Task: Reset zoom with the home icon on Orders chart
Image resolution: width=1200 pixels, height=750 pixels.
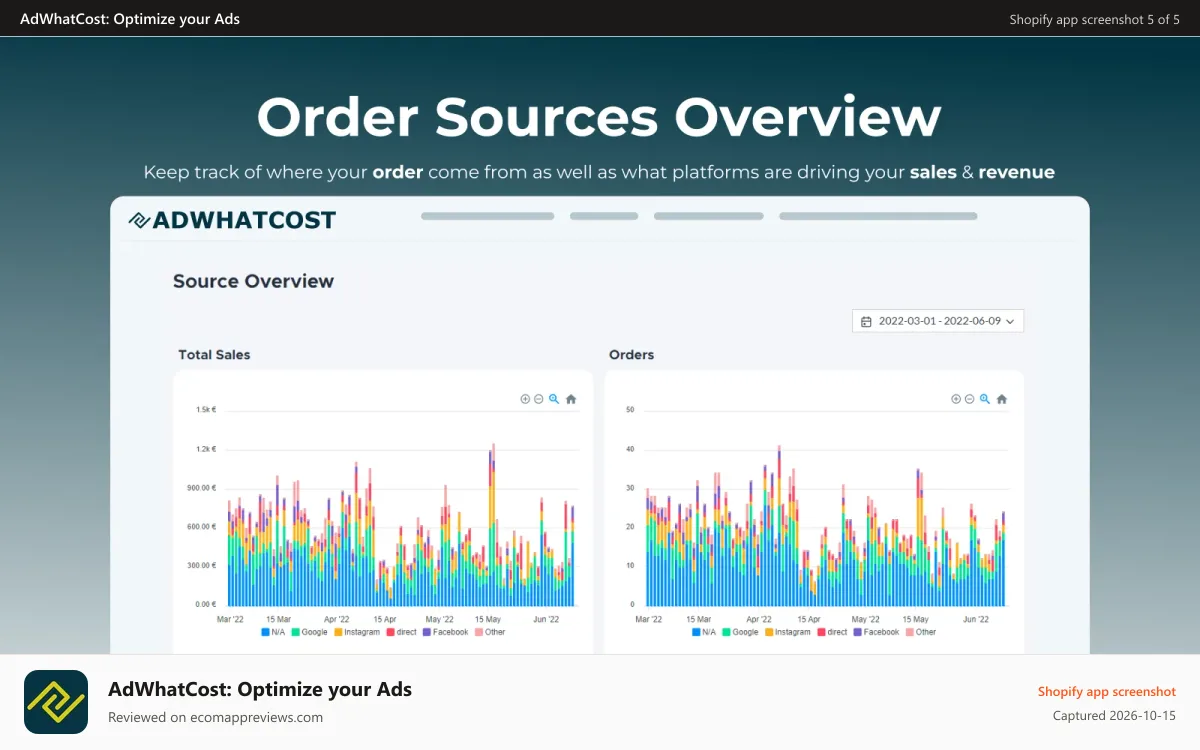Action: click(x=1002, y=399)
